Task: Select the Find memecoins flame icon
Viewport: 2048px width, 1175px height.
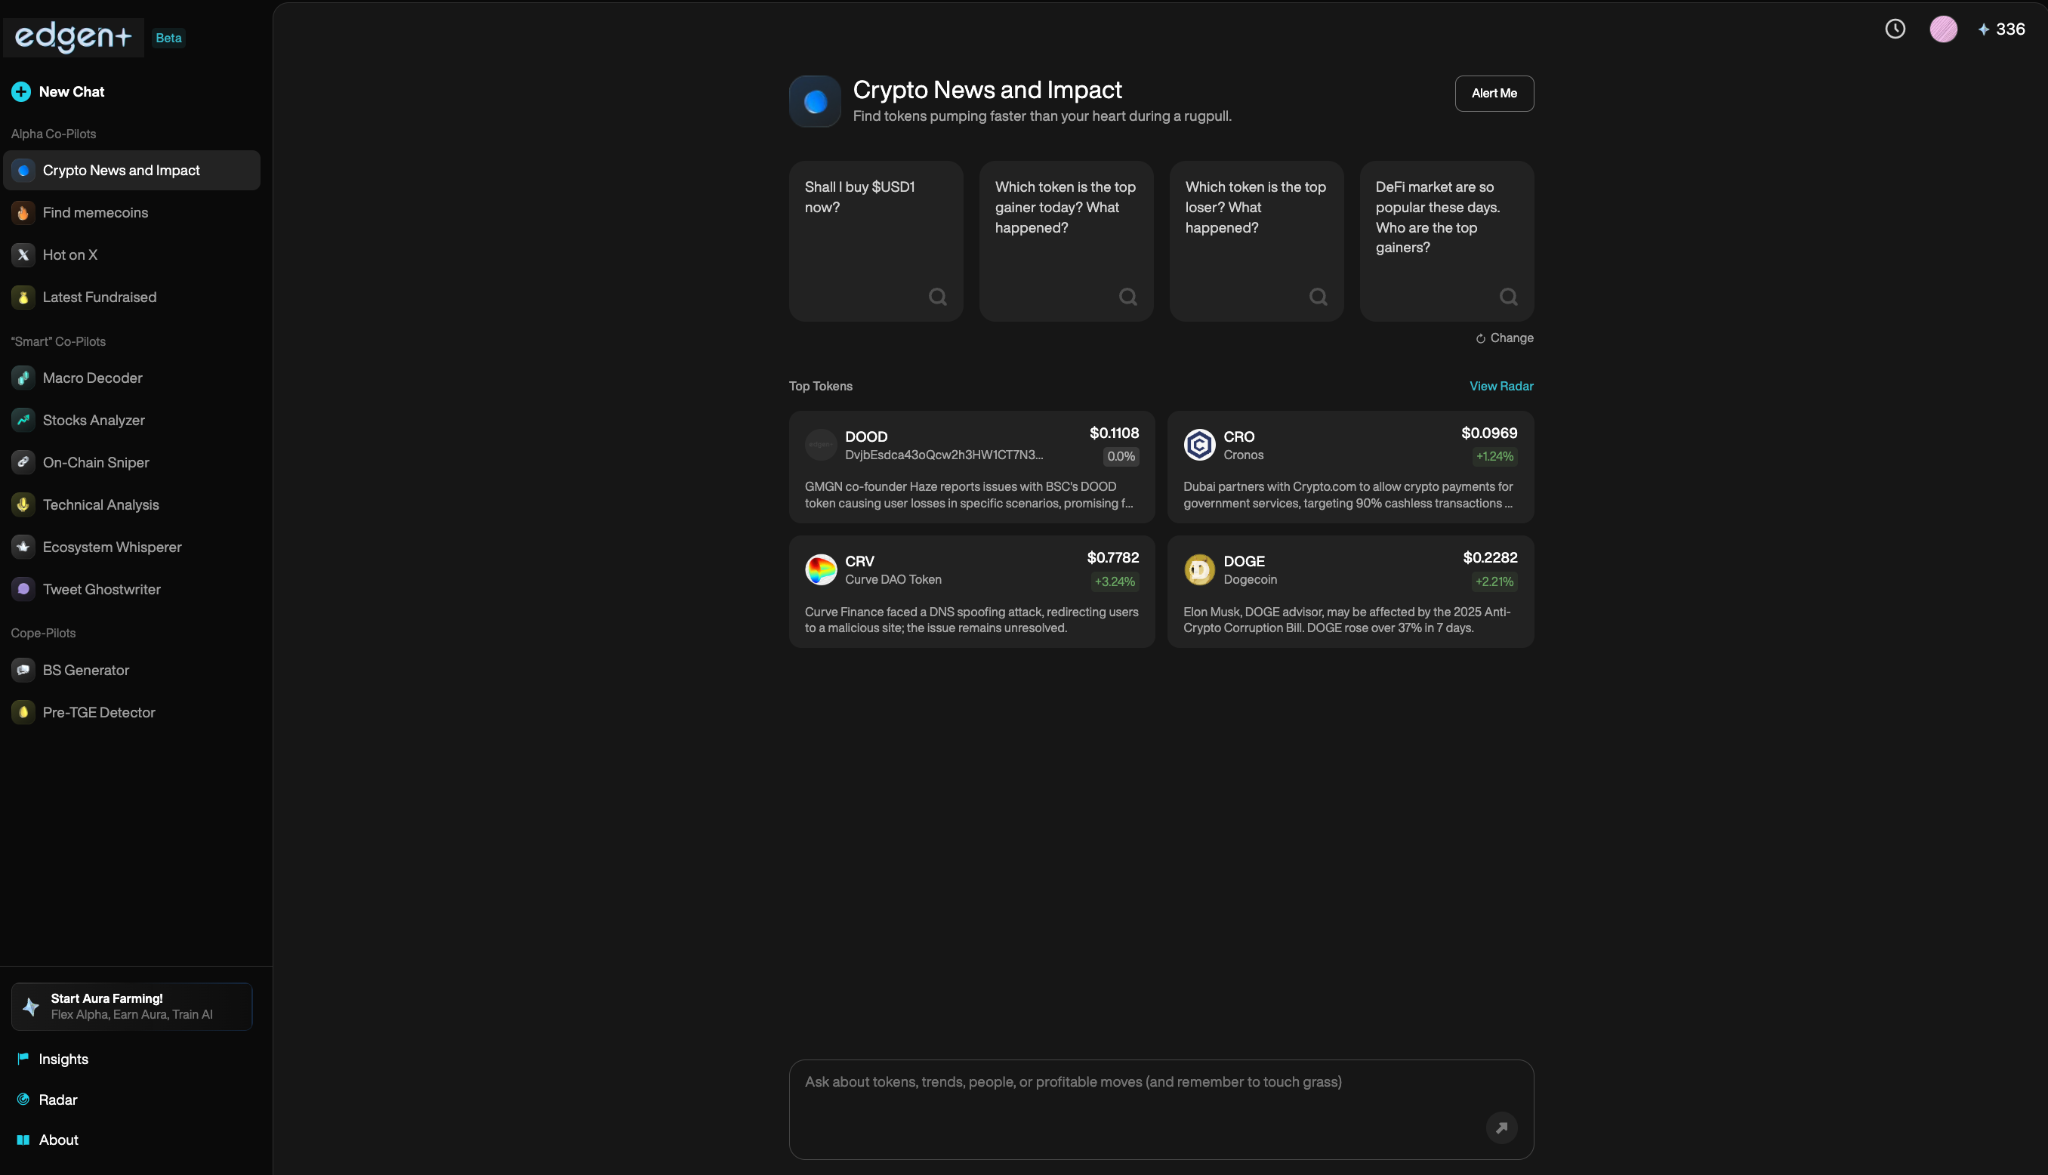Action: (23, 213)
